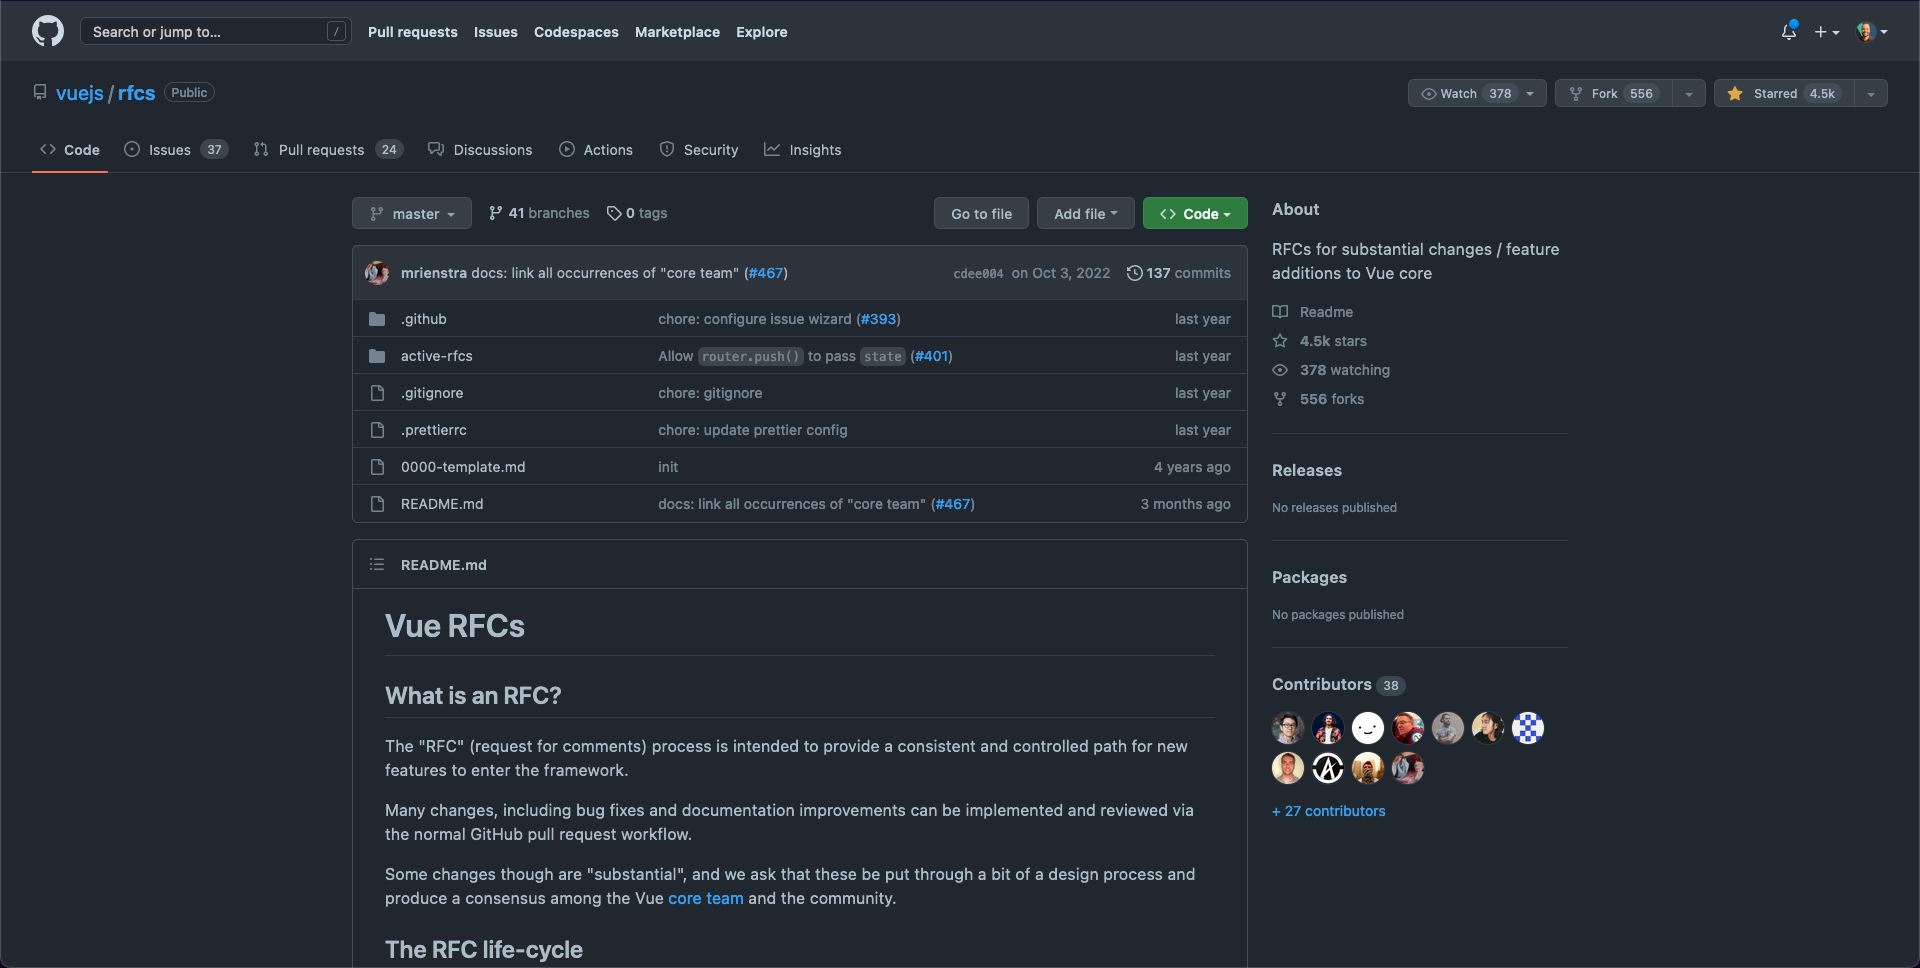Screen dimensions: 1920x968
Task: Open the Security tab
Action: (699, 150)
